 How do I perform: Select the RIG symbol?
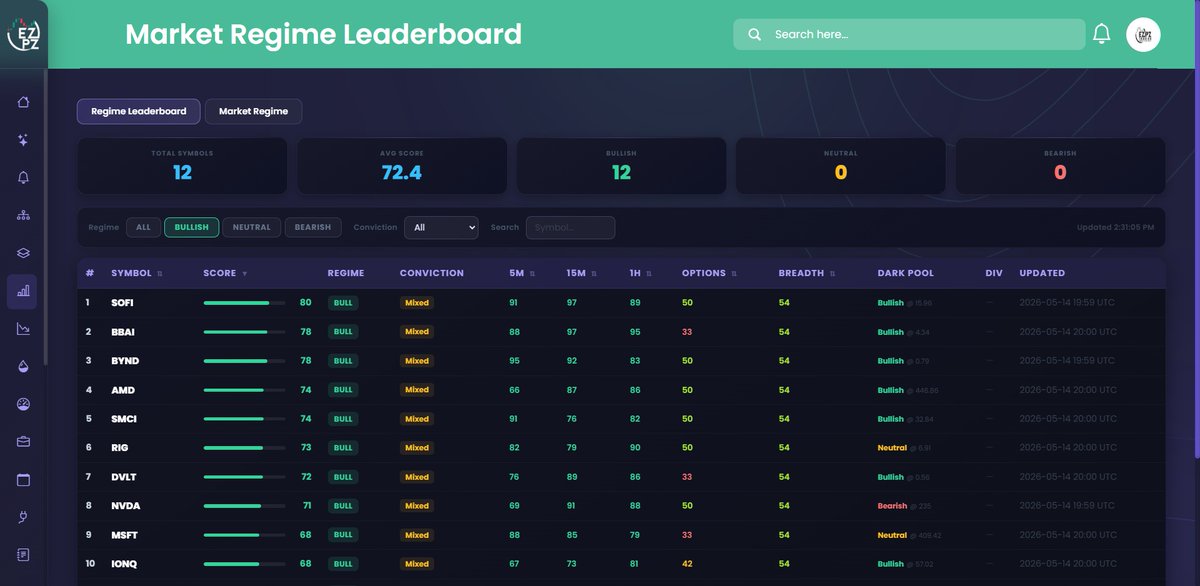click(x=120, y=448)
